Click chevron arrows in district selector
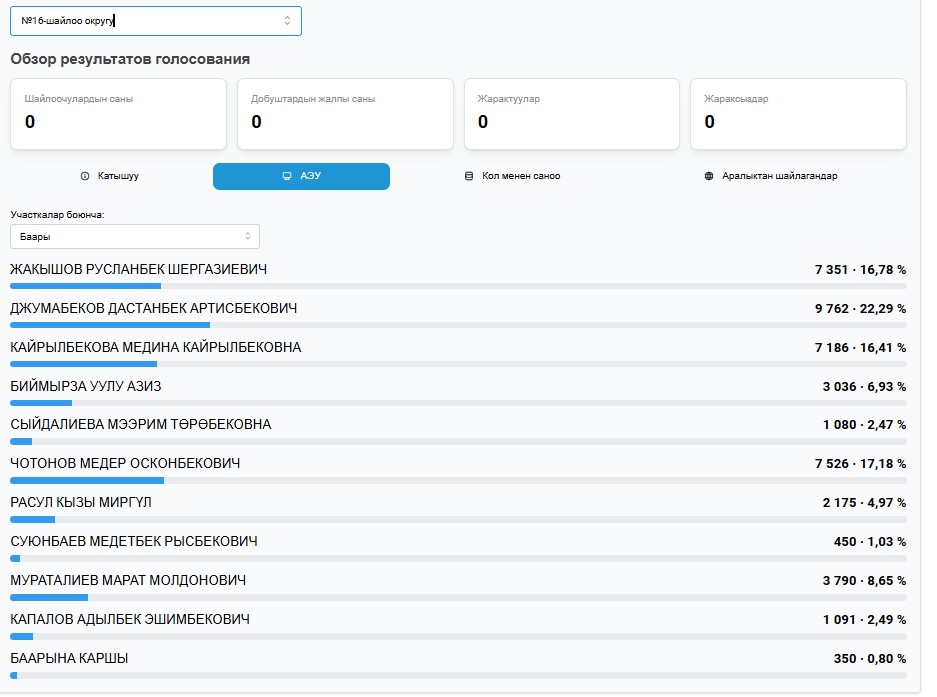Screen dimensions: 937x697 click(288, 21)
